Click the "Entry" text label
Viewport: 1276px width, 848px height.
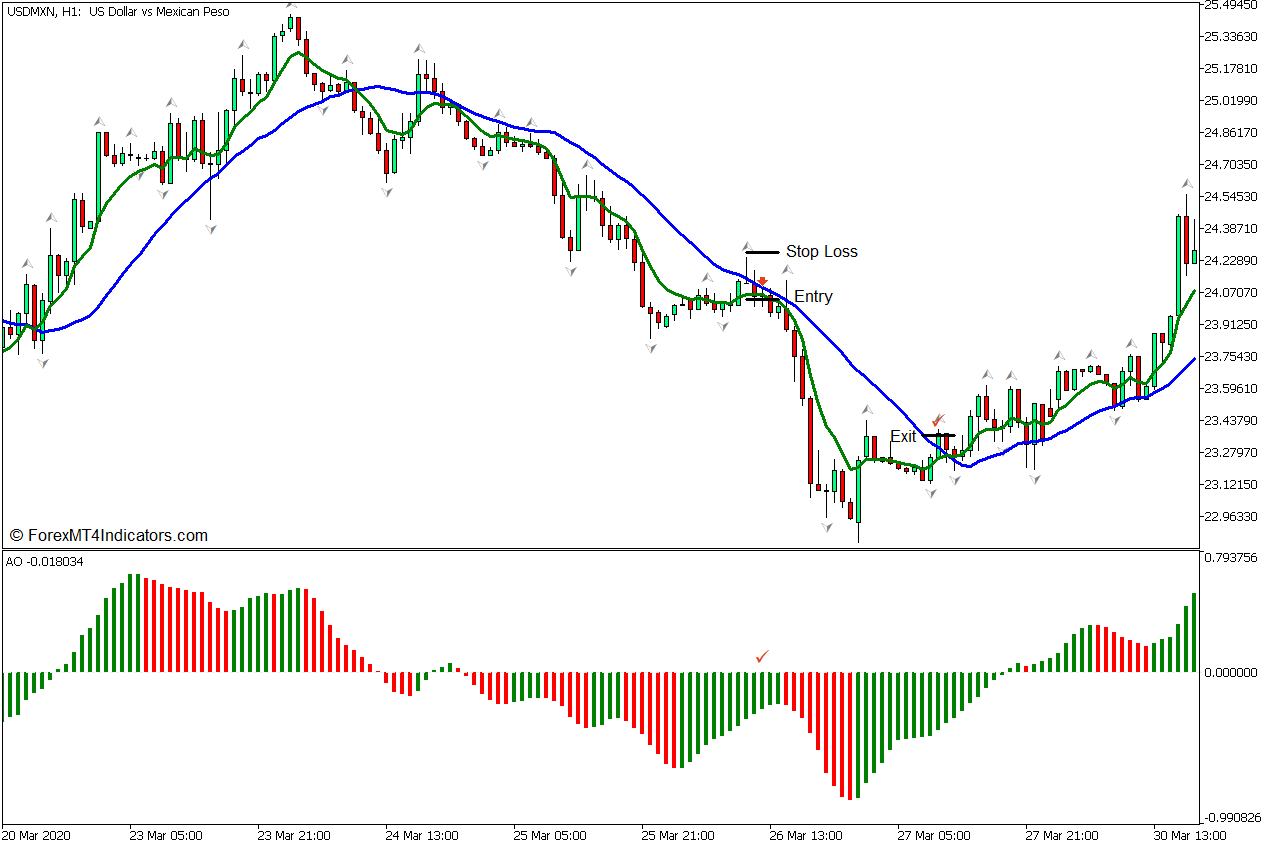(813, 297)
